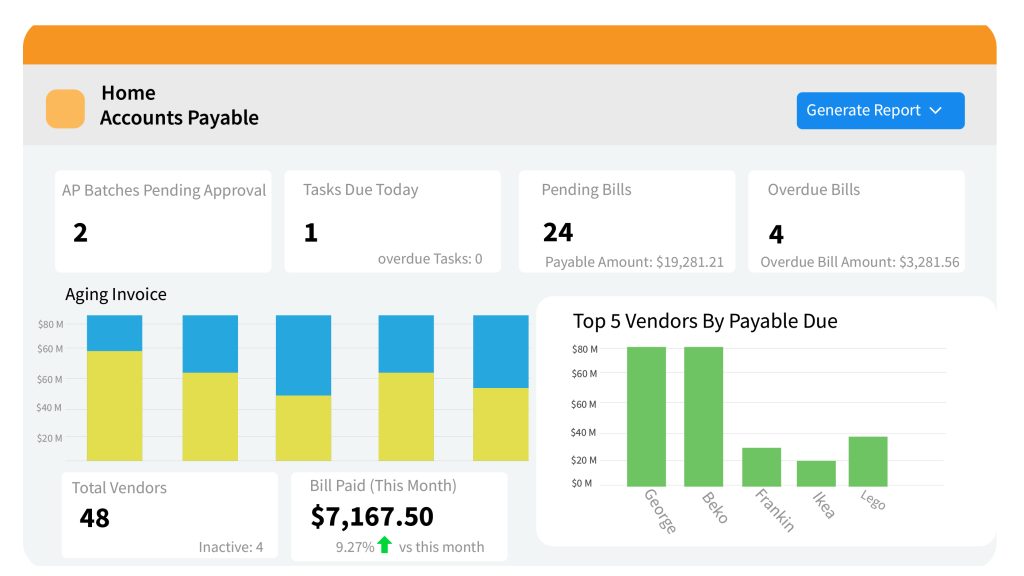Select Beko's green bar in the vendor chart
The image size is (1024, 576).
pyautogui.click(x=704, y=415)
